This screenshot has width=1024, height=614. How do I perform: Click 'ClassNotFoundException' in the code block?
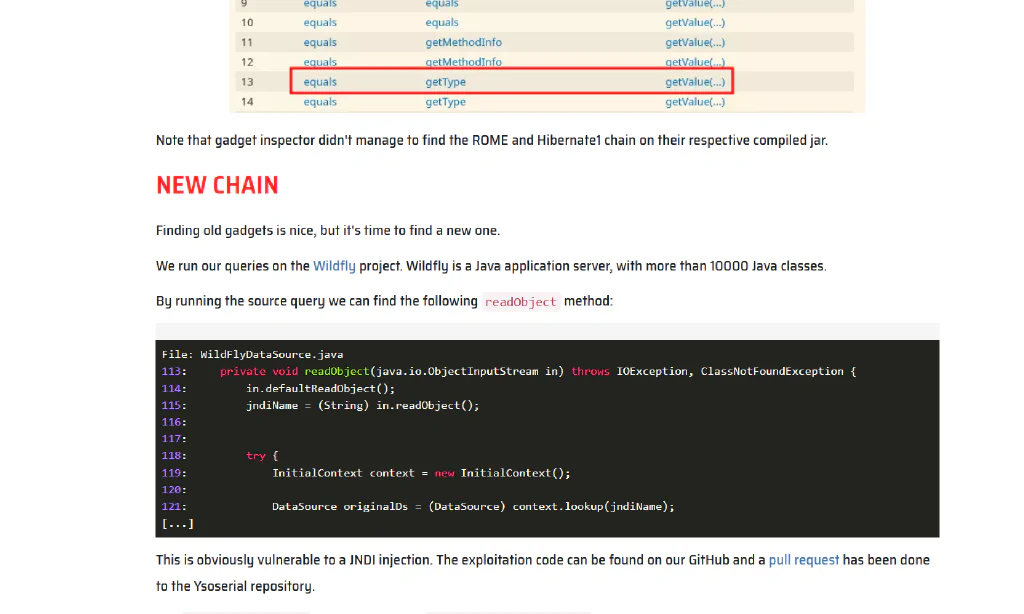click(772, 371)
